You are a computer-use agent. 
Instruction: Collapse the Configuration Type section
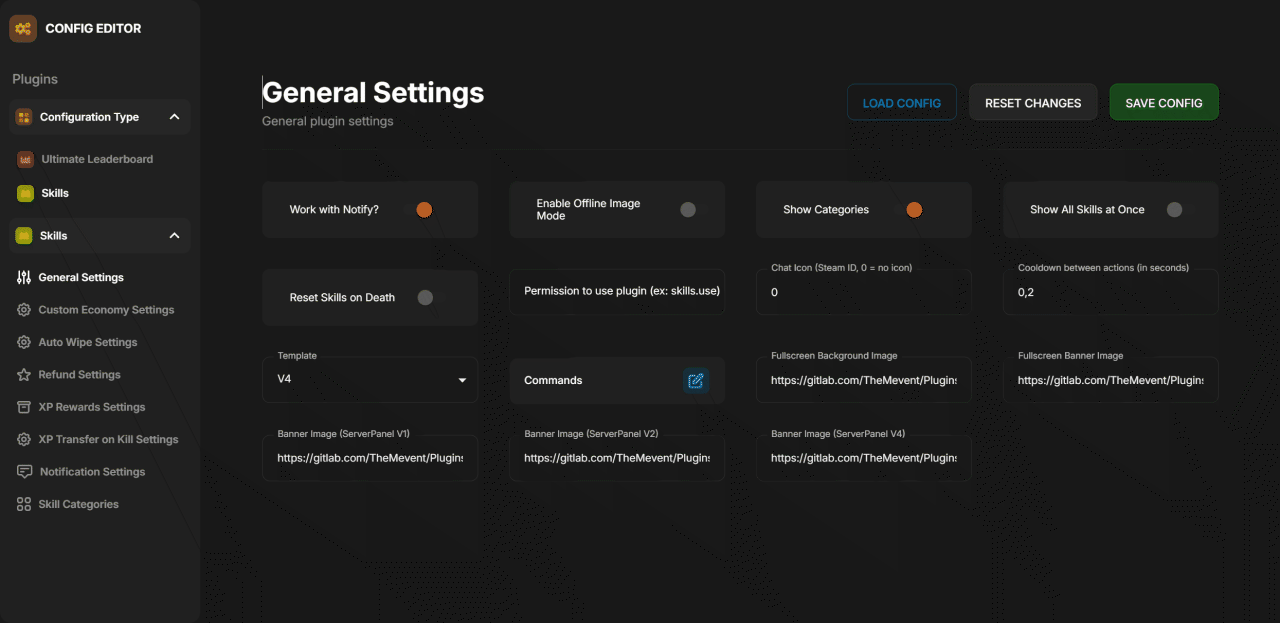coord(174,117)
